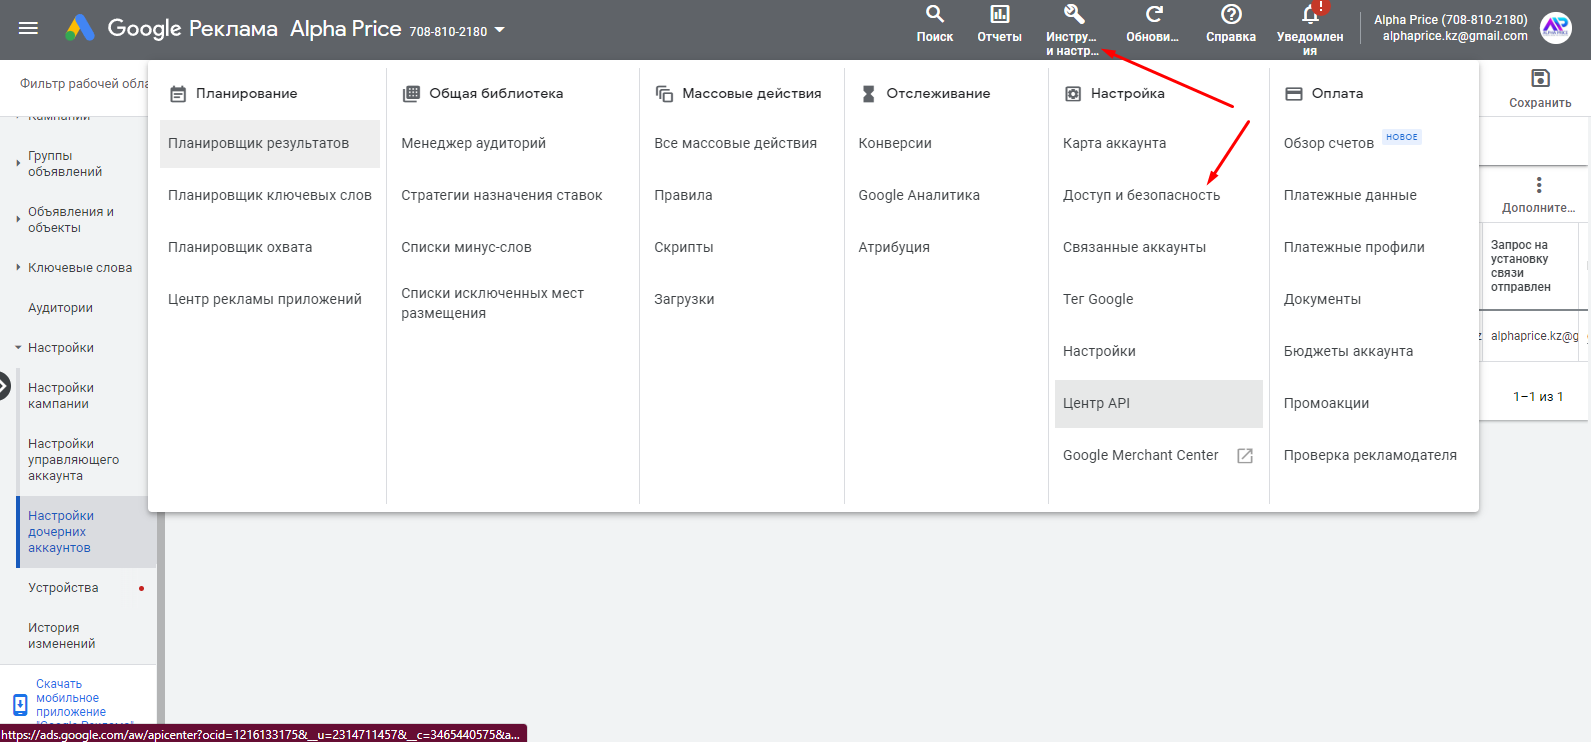Click the mobile app download icon

[x=19, y=705]
